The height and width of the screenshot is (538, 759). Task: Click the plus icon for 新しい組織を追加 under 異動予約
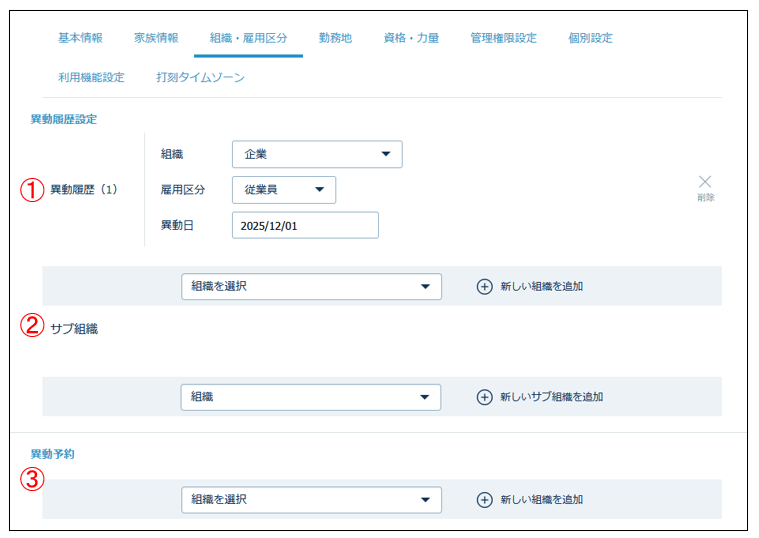pos(485,500)
